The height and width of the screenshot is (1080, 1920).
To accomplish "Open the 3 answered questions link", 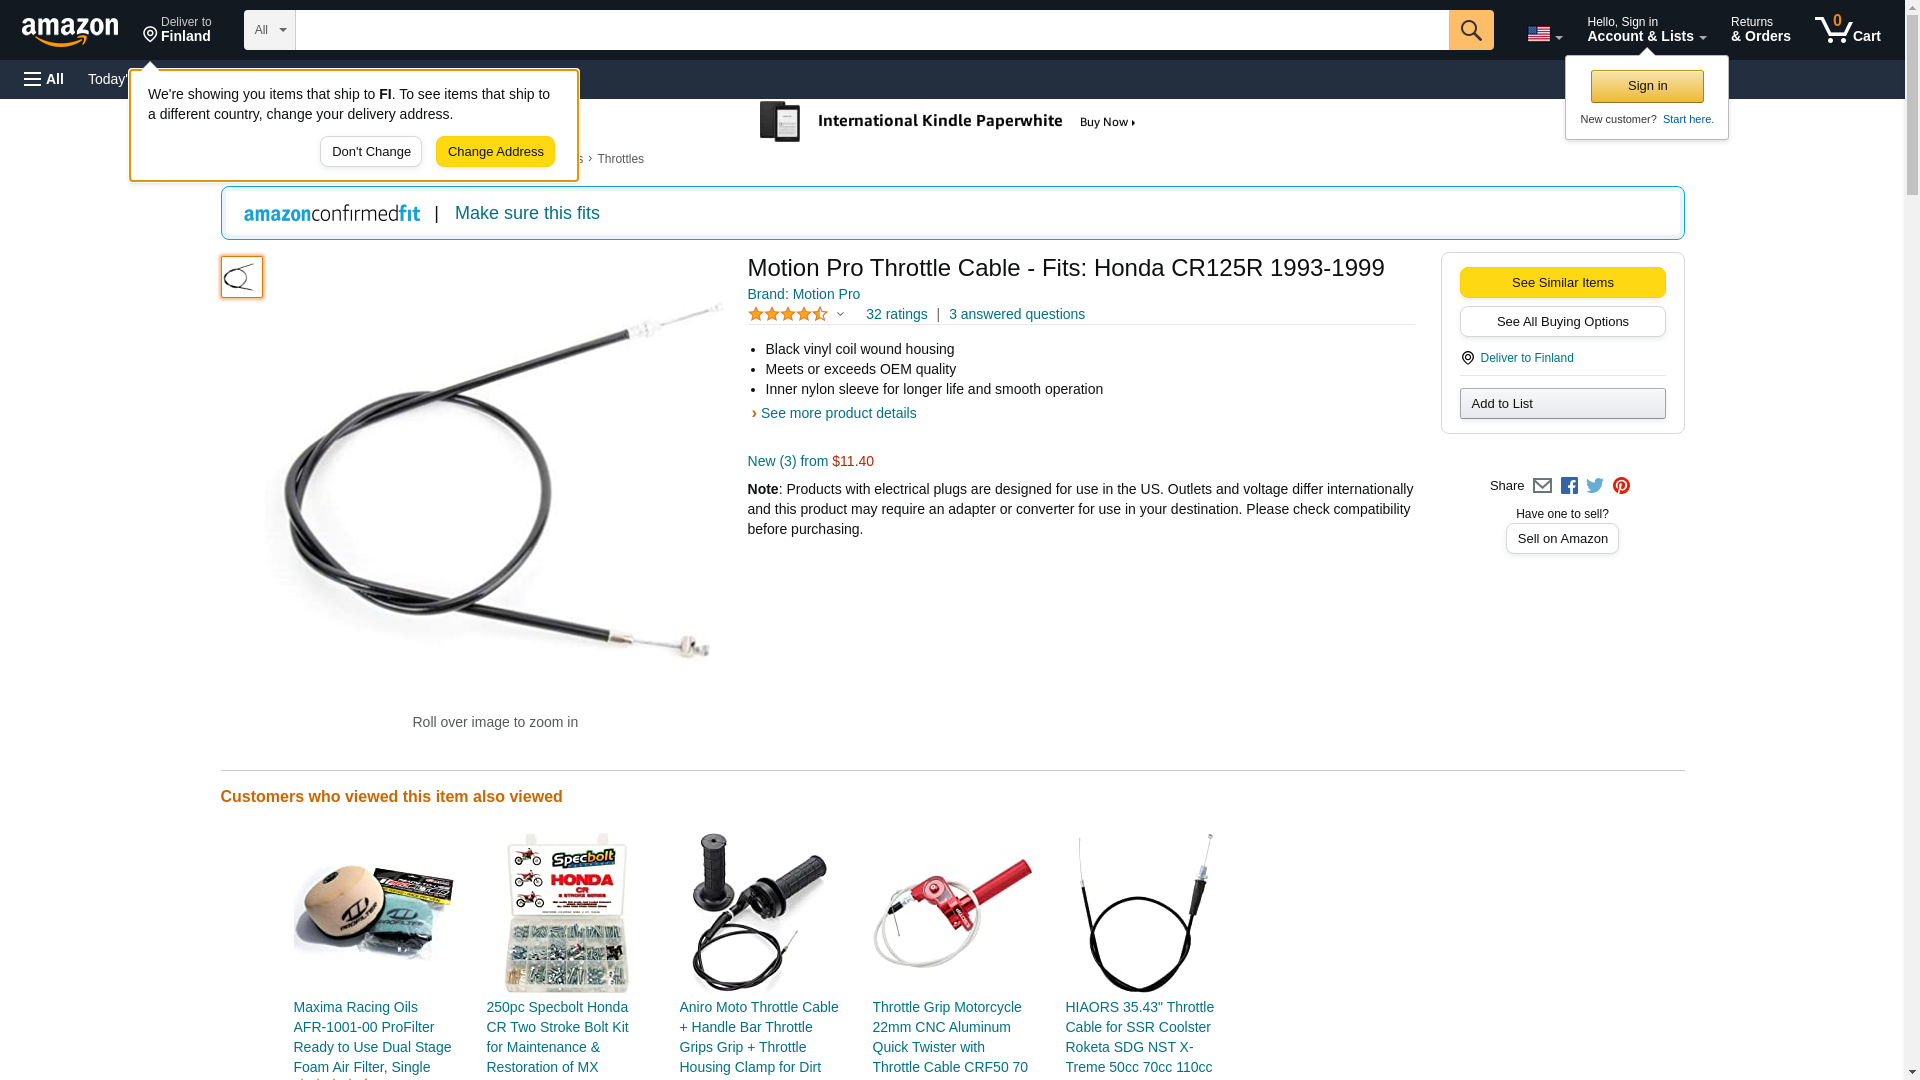I will 1016,314.
